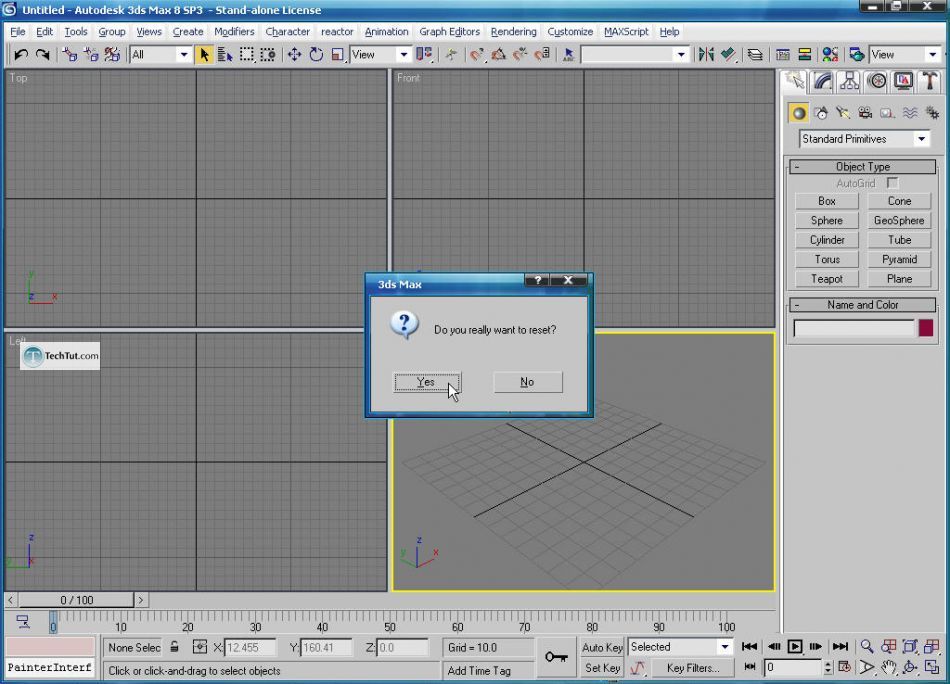Click the Undo arrow in the toolbar
The width and height of the screenshot is (950, 684).
tap(20, 55)
